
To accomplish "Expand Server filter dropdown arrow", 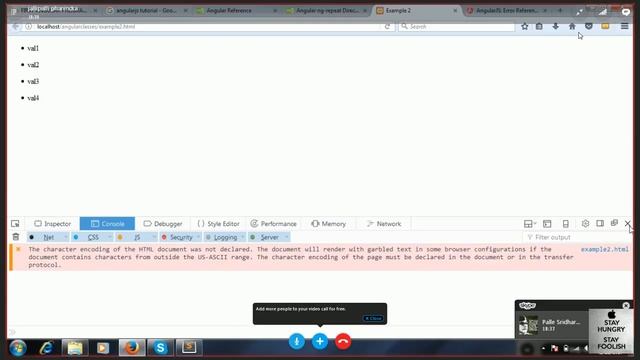I will (287, 237).
